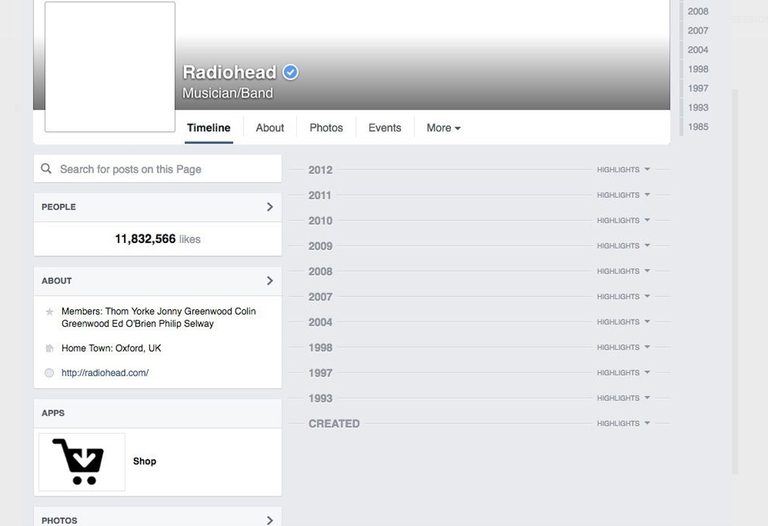
Task: Switch to the Timeline tab
Action: click(x=209, y=128)
